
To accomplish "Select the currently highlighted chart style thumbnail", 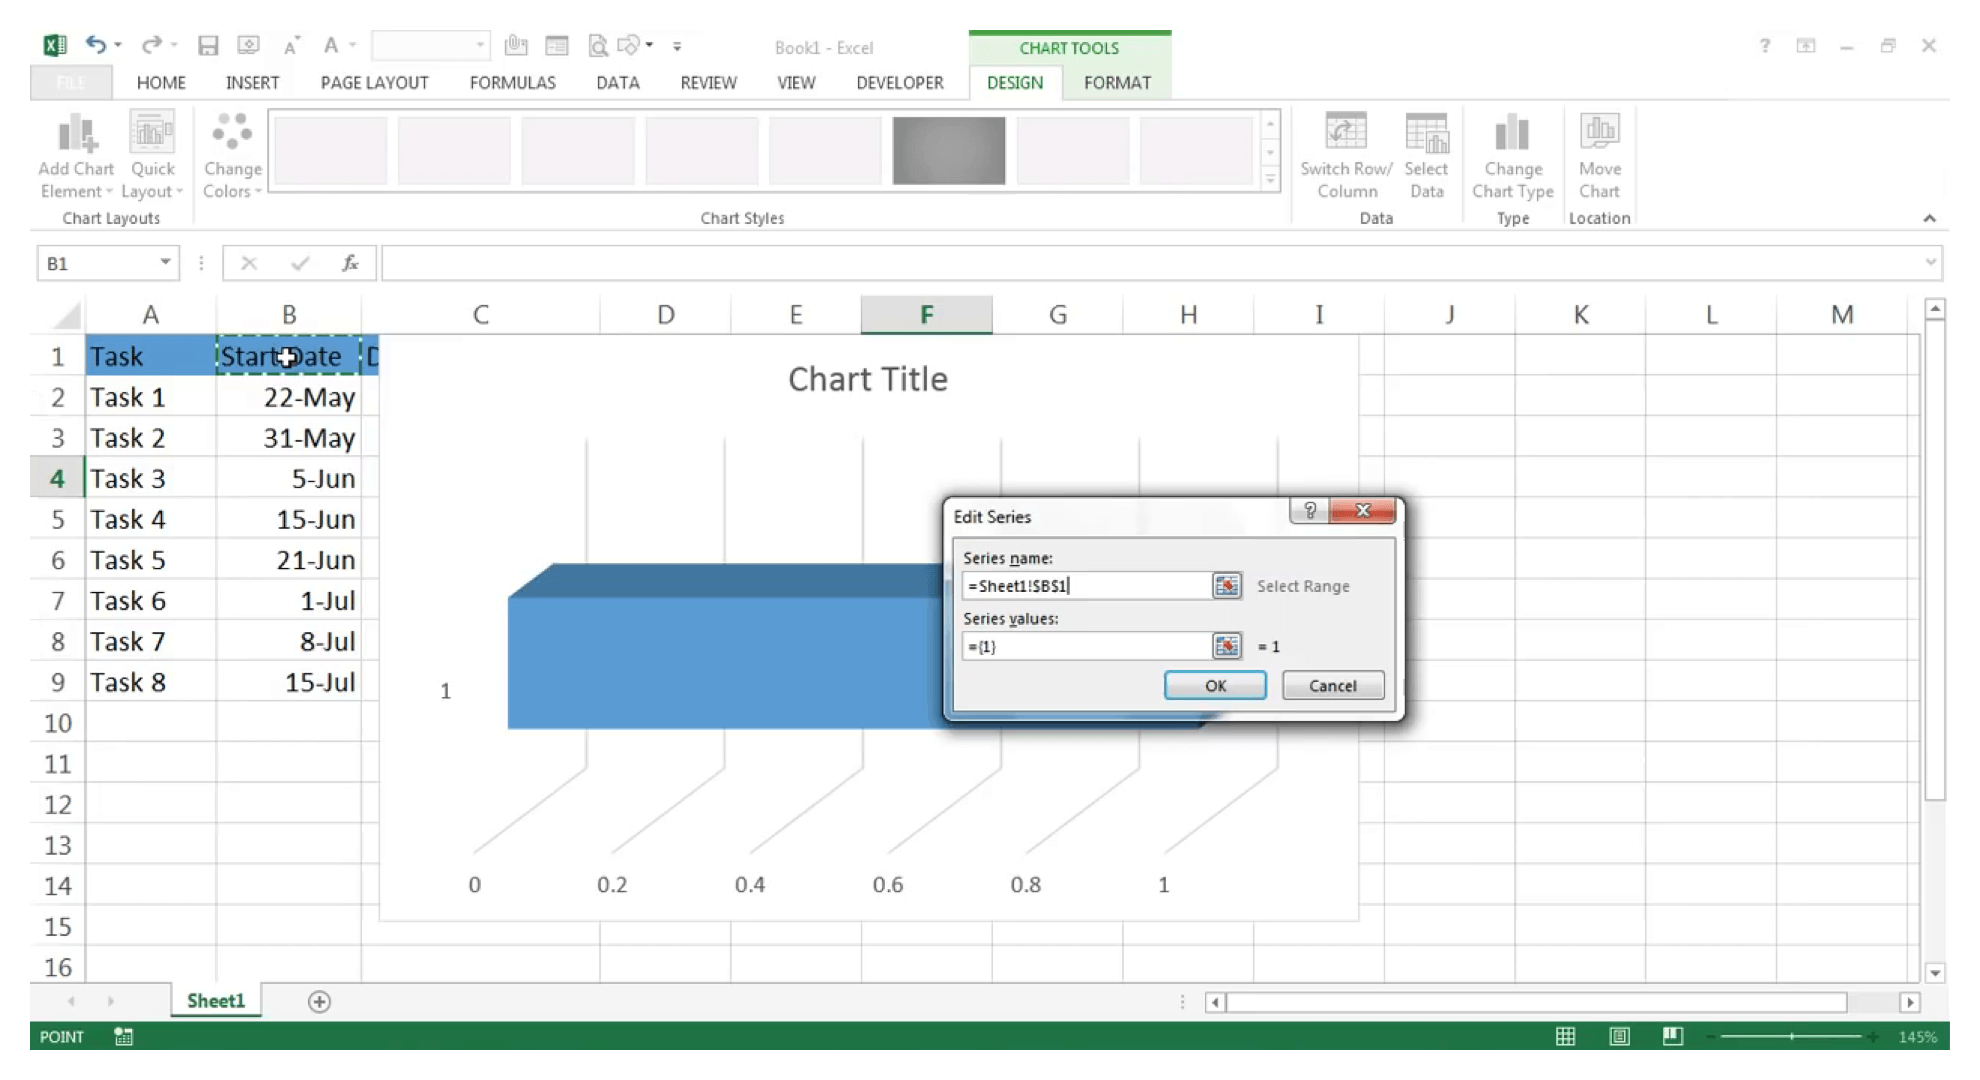I will (x=949, y=150).
